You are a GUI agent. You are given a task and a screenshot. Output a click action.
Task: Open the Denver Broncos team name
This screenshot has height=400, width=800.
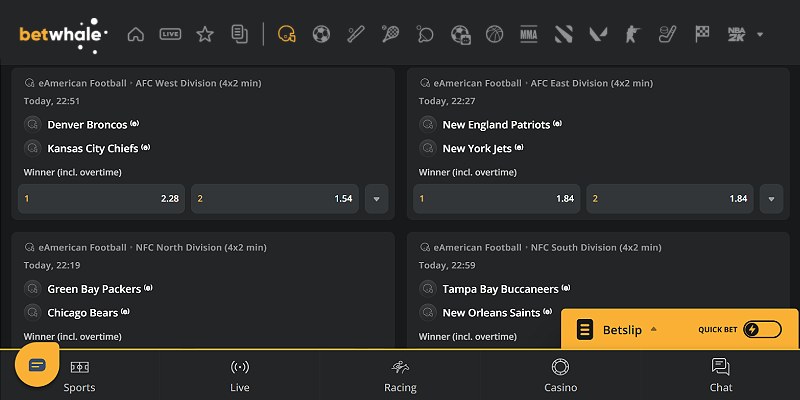(87, 125)
